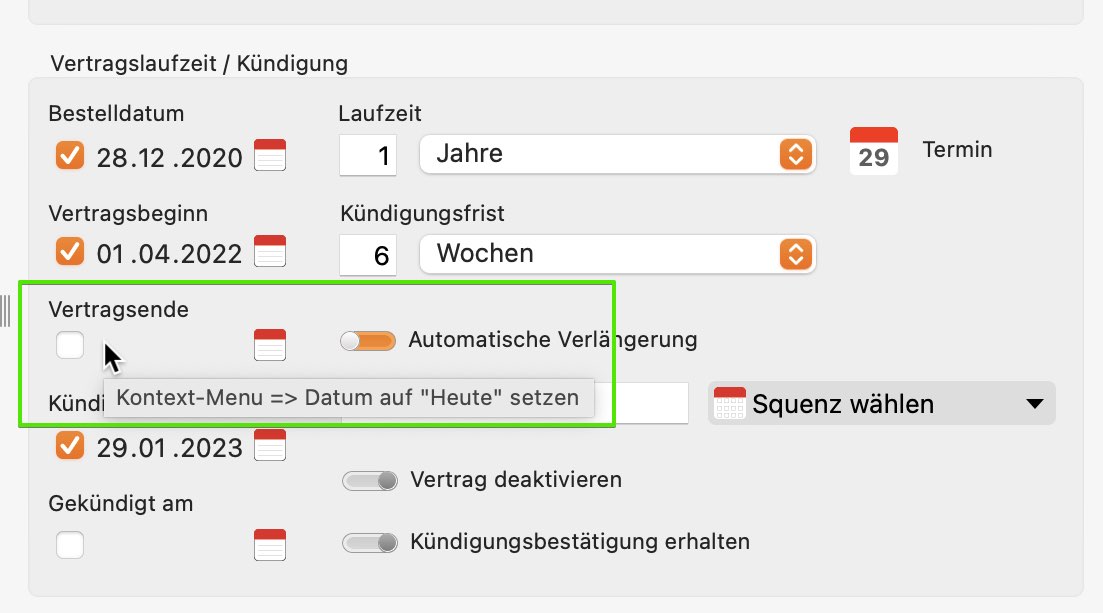
Task: Click the Laufzeit number field
Action: pos(368,155)
